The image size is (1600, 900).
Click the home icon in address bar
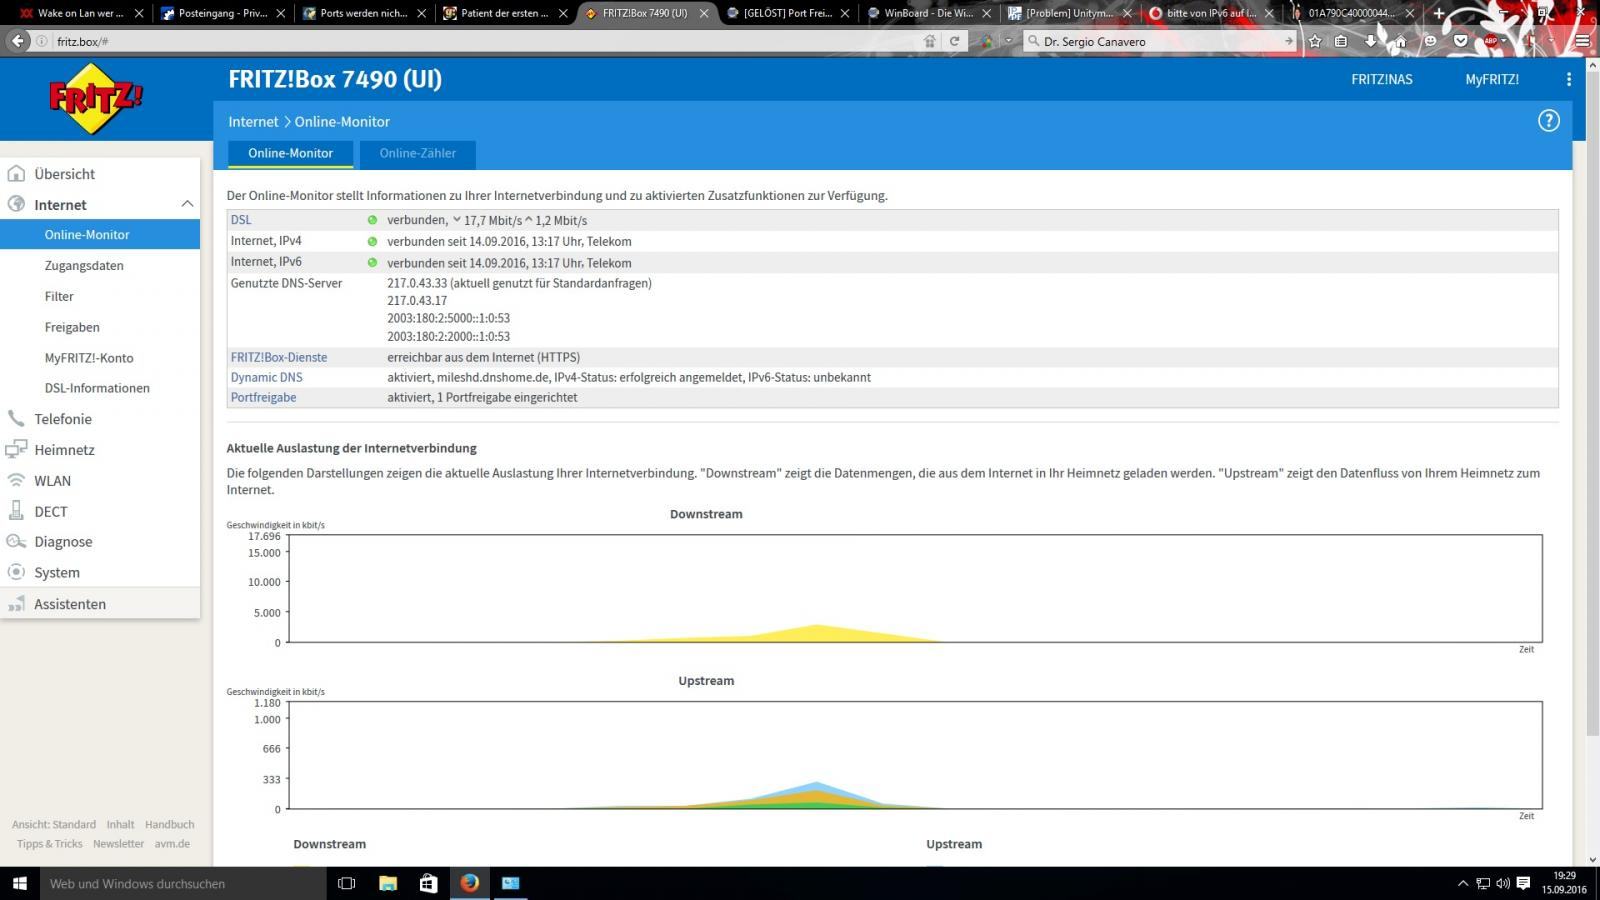[x=929, y=41]
